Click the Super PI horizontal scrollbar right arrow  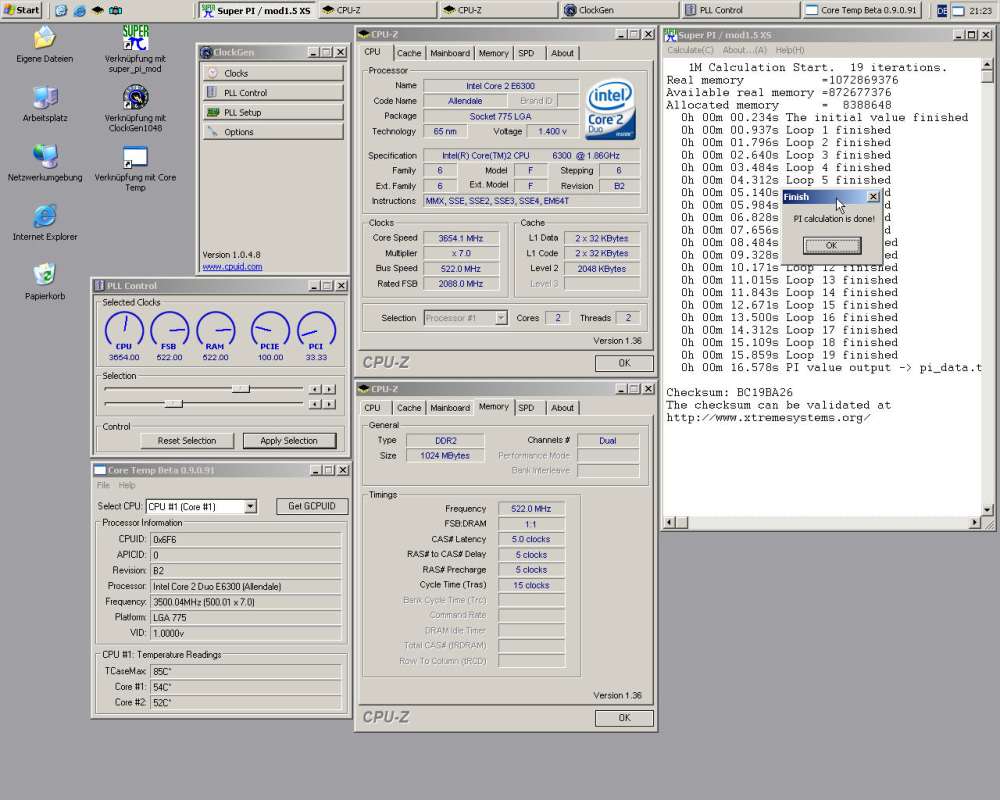[974, 522]
